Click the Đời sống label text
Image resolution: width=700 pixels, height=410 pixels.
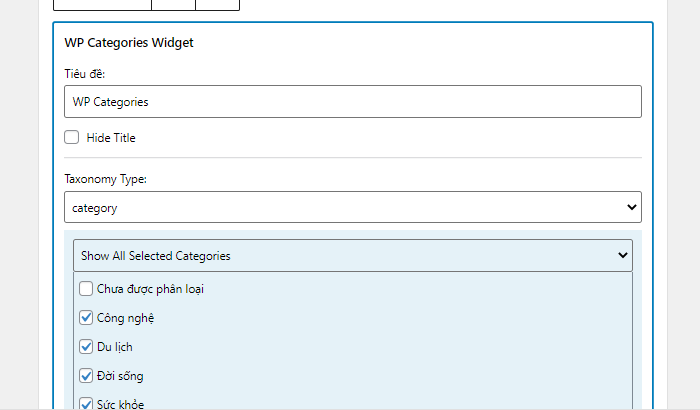click(x=120, y=376)
